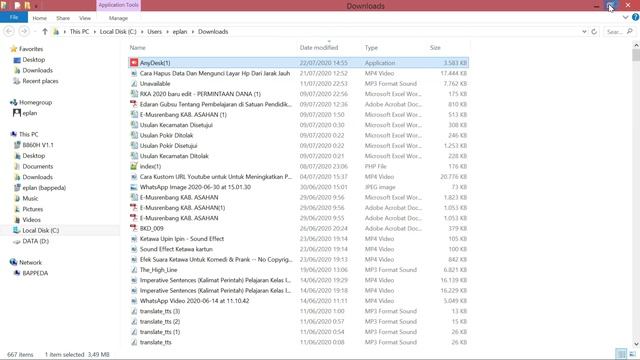Screen dimensions: 640x360
Task: Click into the Search Downloads box
Action: (x=619, y=31)
